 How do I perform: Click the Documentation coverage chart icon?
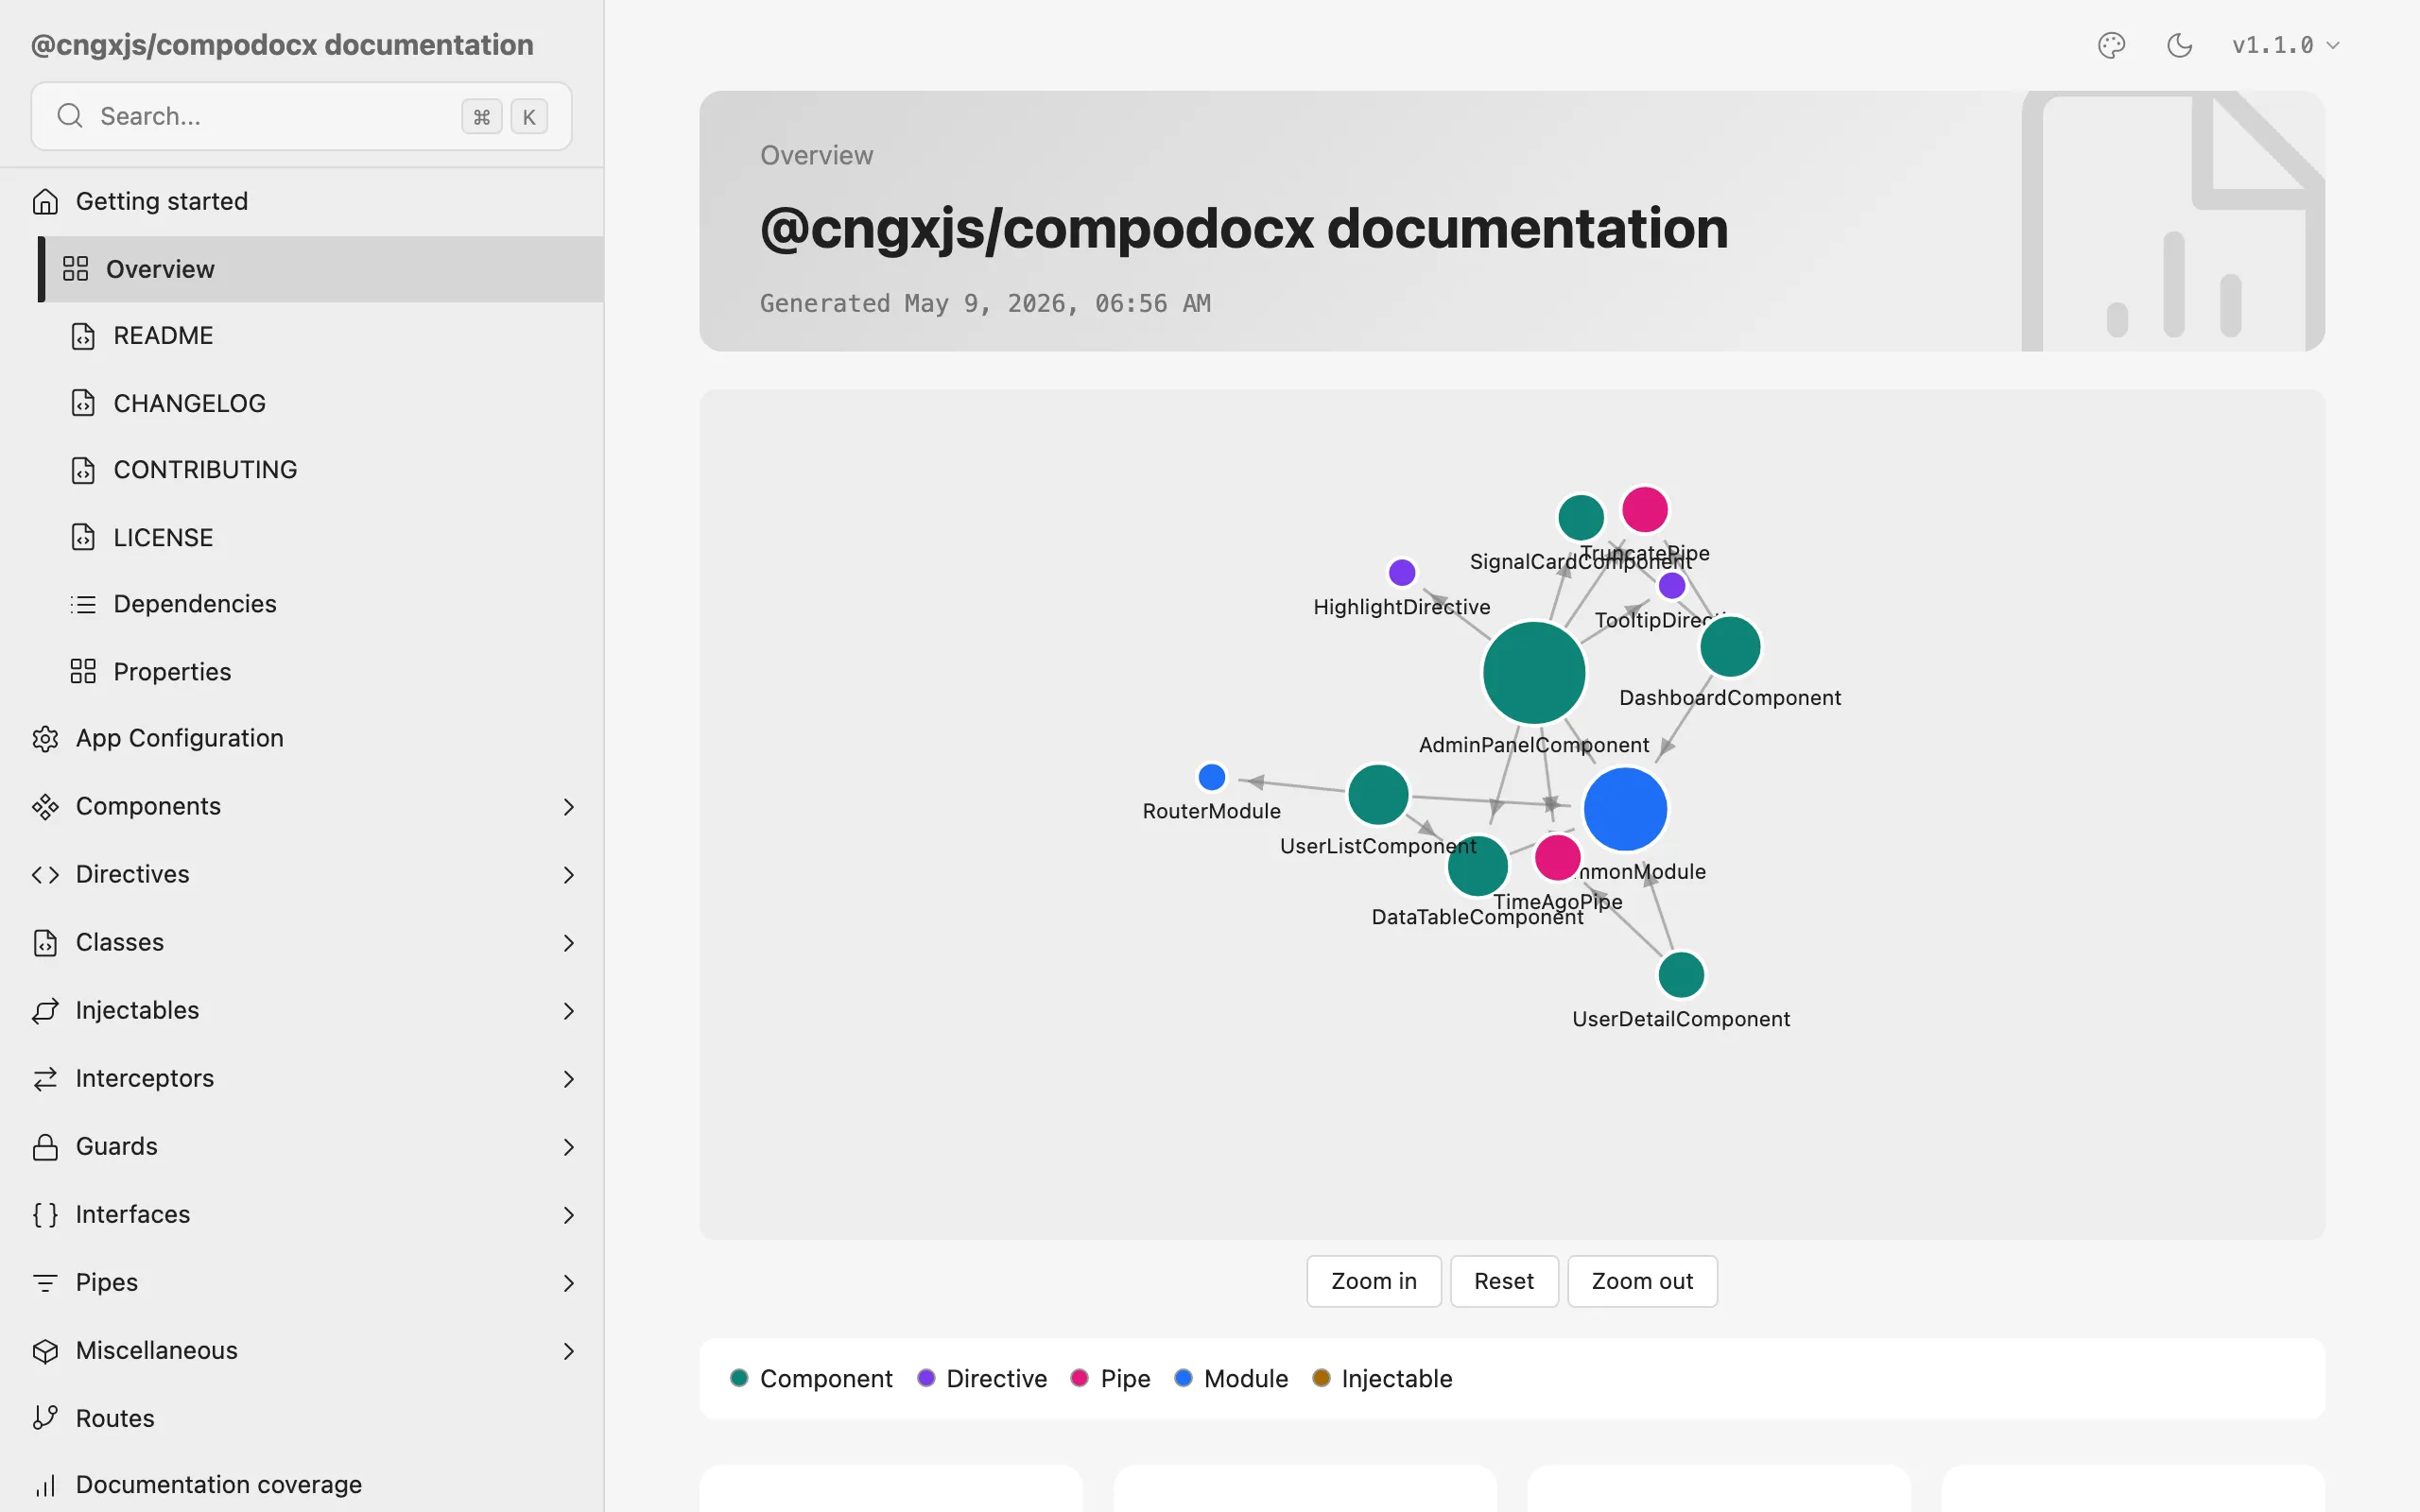pyautogui.click(x=45, y=1485)
